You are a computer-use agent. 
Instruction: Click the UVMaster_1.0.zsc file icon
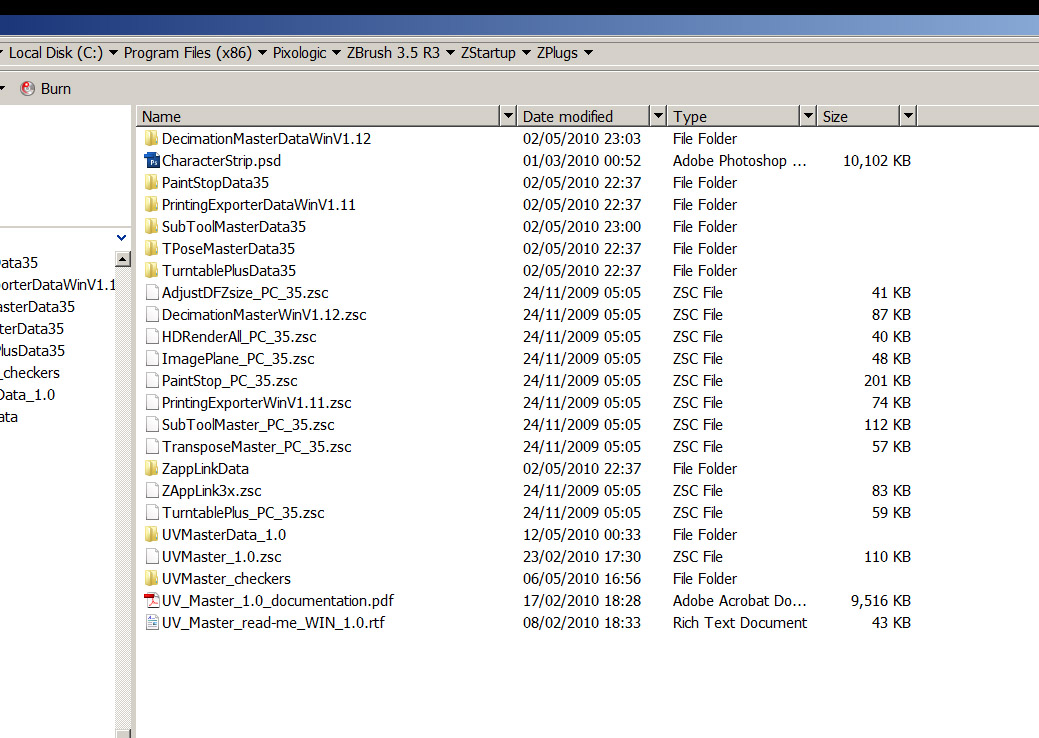pyautogui.click(x=152, y=556)
